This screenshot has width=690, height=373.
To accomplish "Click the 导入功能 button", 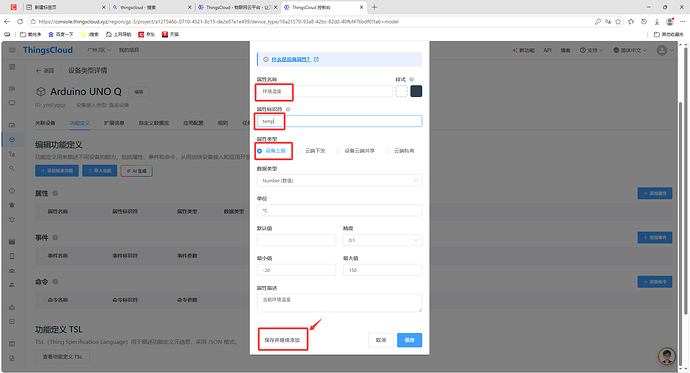I will [x=99, y=171].
